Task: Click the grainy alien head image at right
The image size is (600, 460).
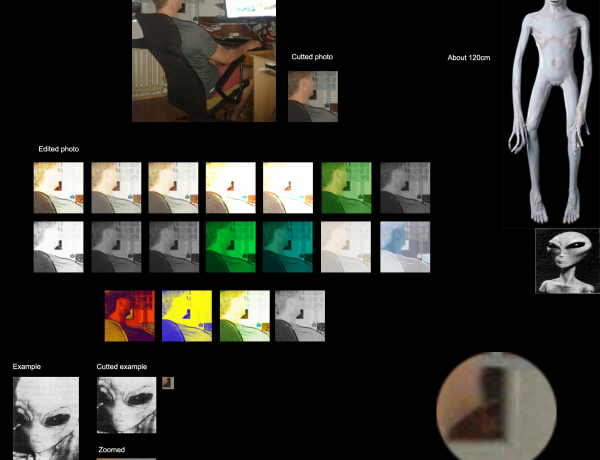Action: [x=567, y=261]
